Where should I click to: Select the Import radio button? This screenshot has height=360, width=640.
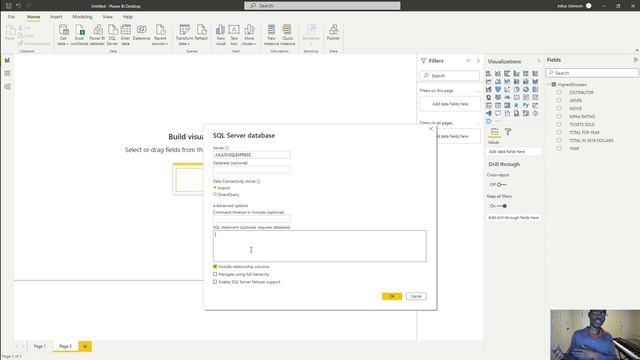215,188
